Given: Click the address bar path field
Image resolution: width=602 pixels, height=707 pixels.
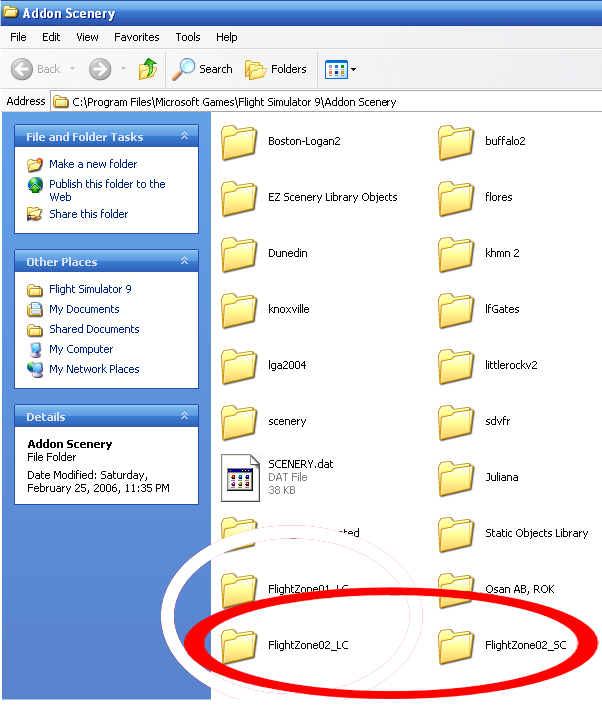Looking at the screenshot, I should (326, 102).
